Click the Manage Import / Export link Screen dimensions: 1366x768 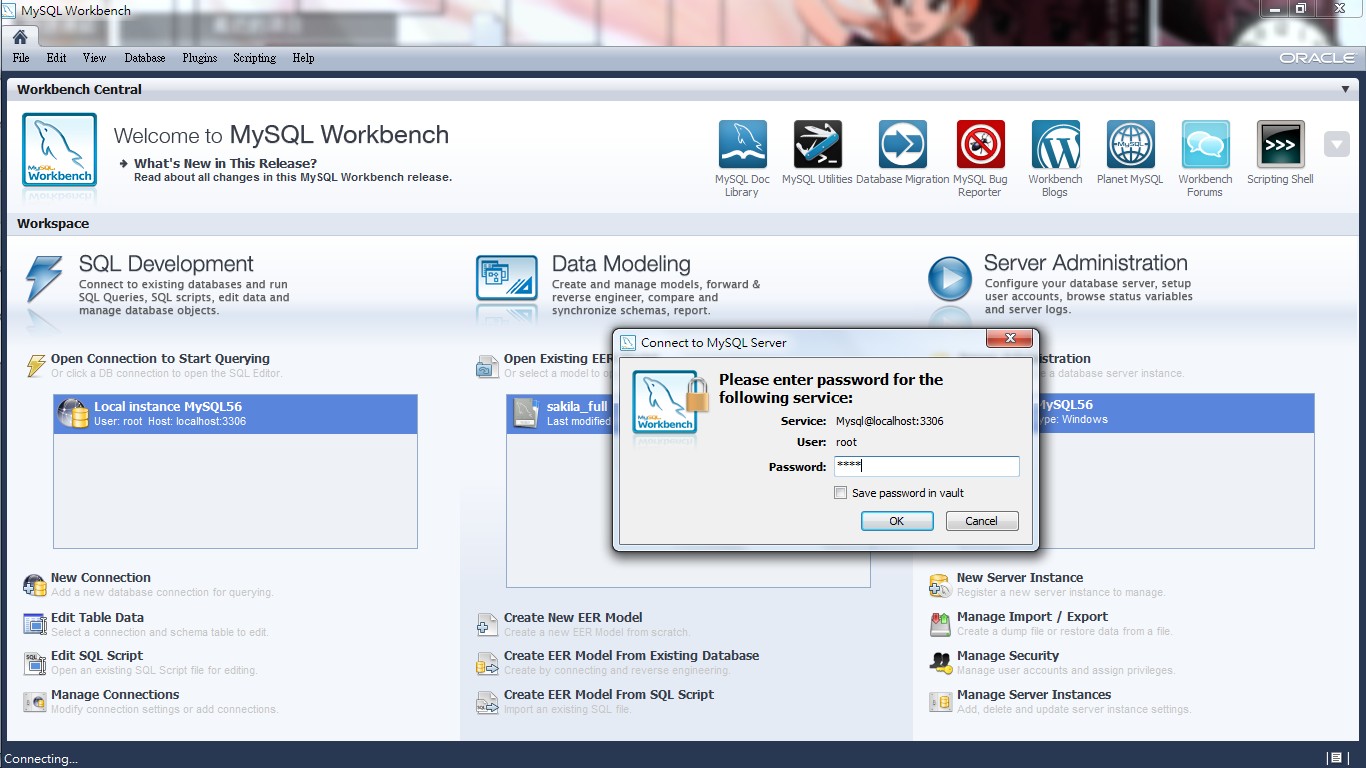[x=1032, y=617]
